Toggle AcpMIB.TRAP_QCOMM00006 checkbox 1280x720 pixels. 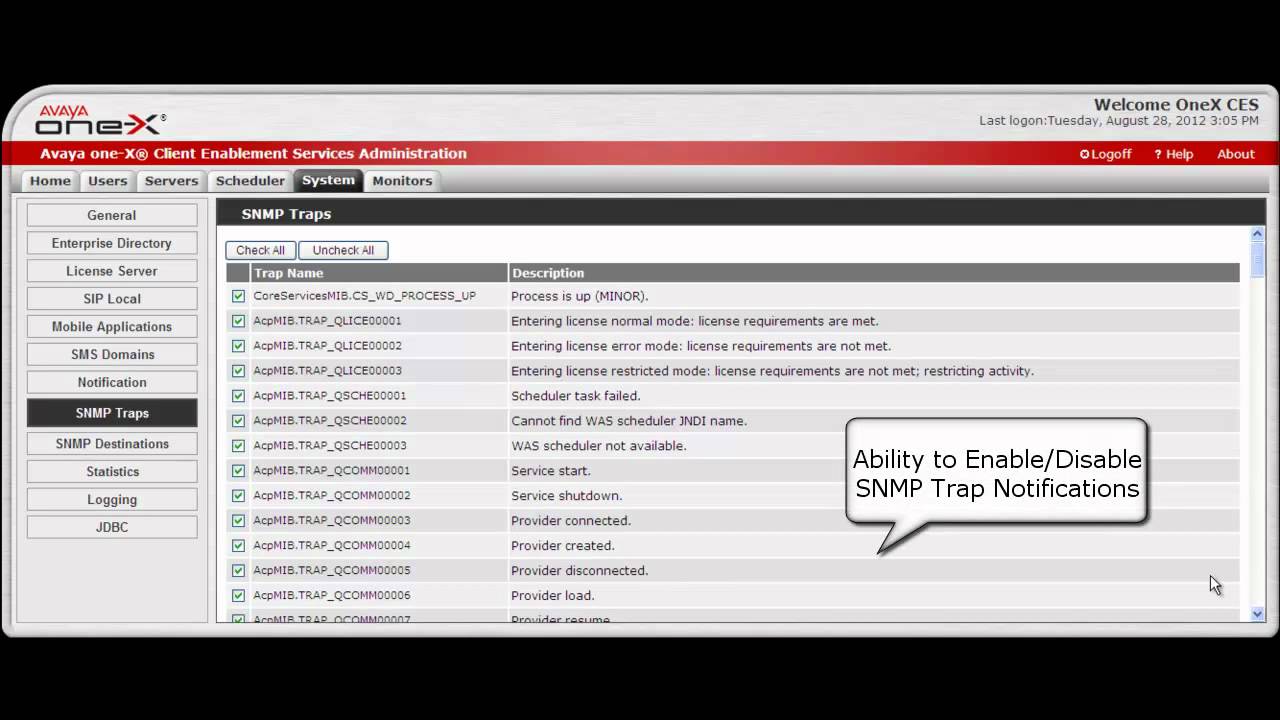pyautogui.click(x=238, y=596)
